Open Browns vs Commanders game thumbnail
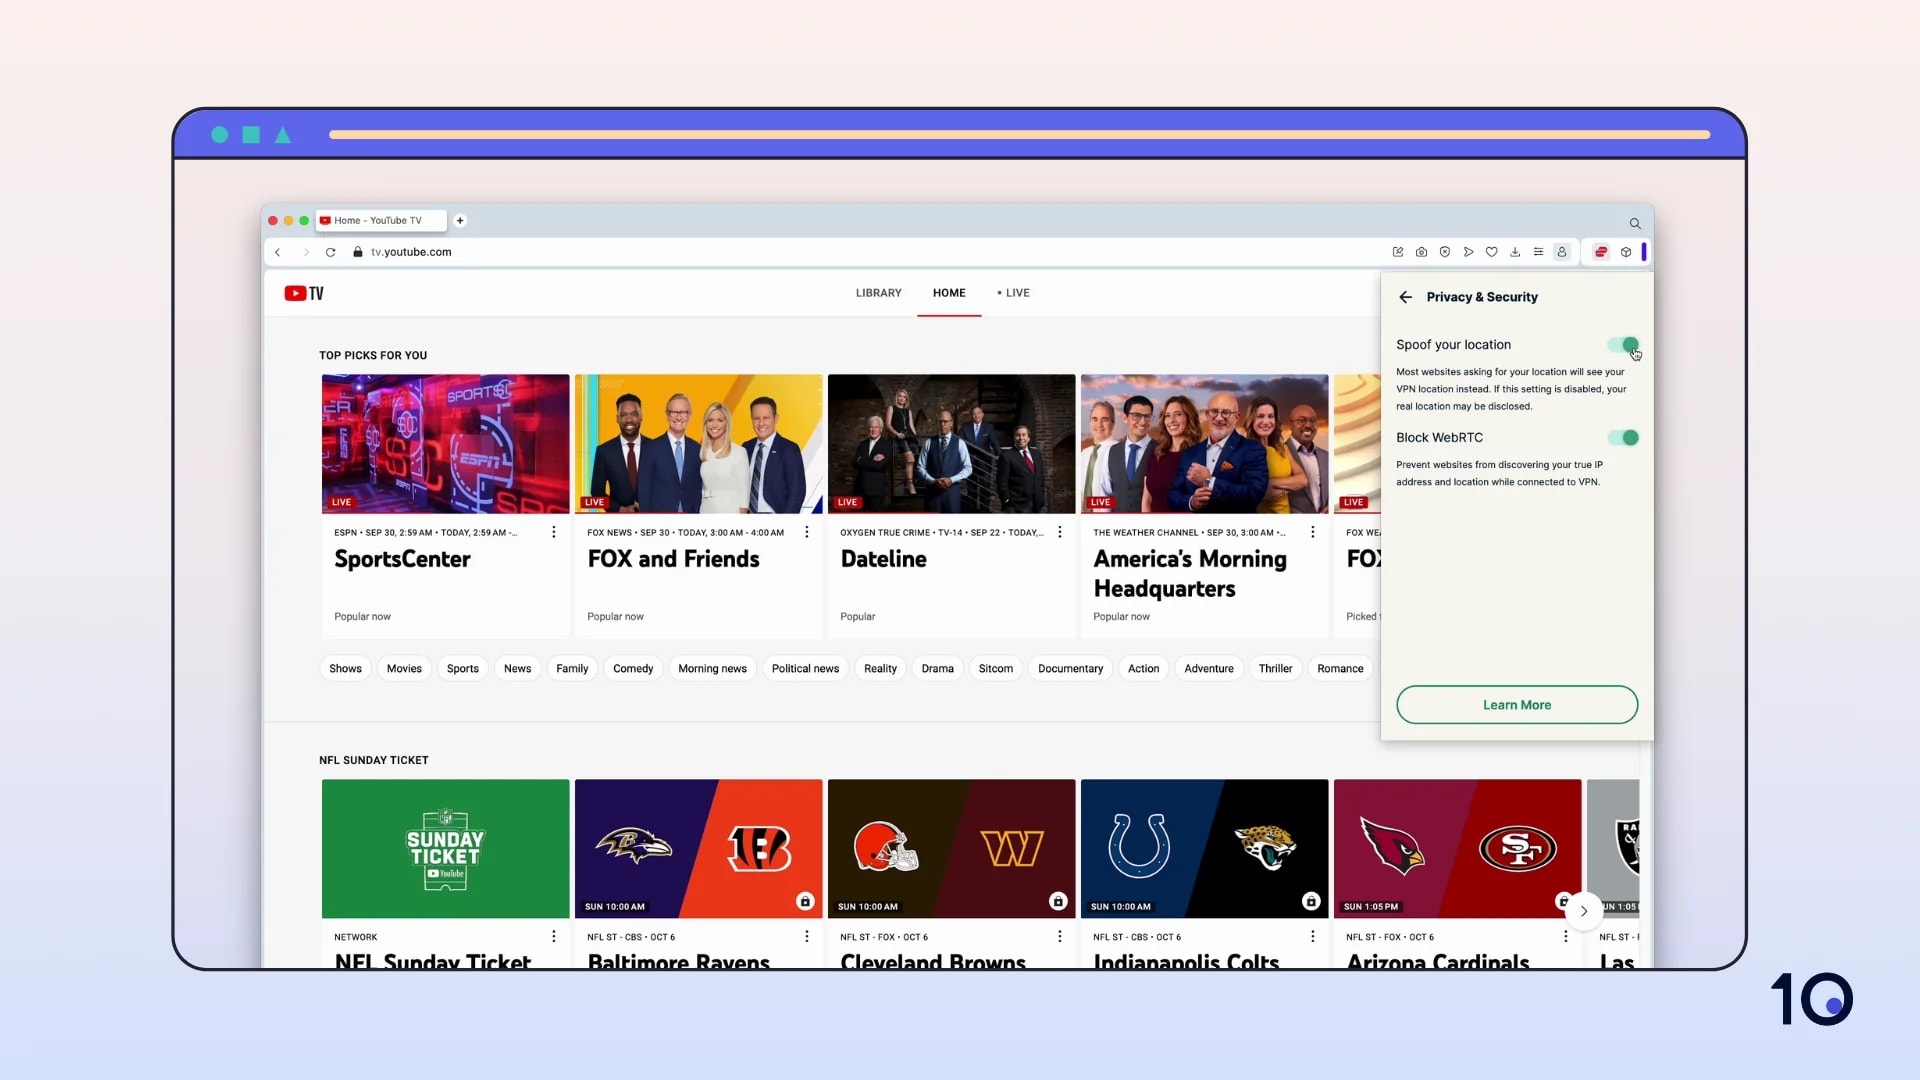The image size is (1920, 1080). (x=951, y=848)
